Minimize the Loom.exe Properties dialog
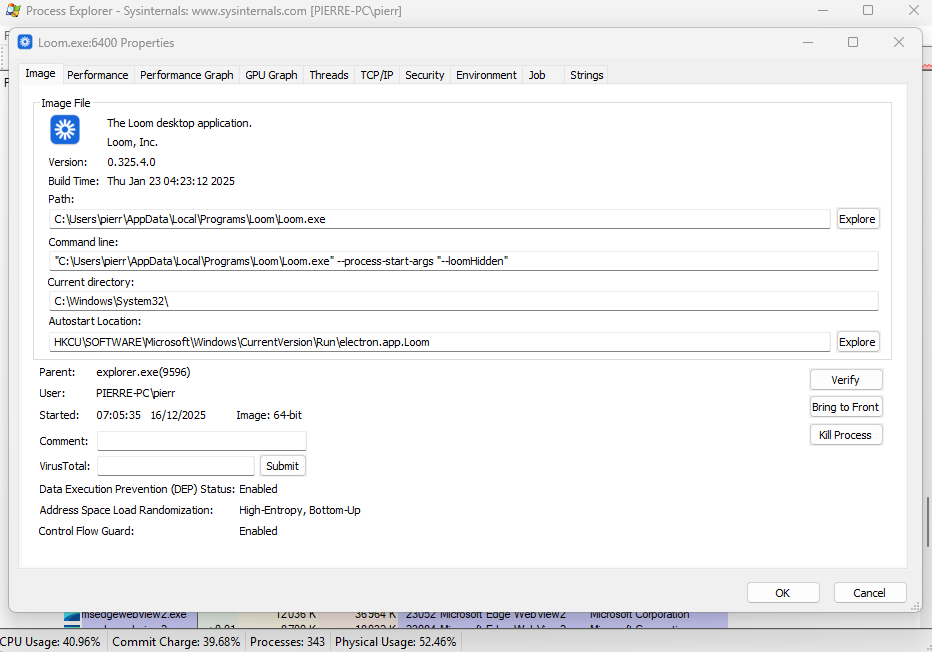This screenshot has height=652, width=932. [808, 42]
